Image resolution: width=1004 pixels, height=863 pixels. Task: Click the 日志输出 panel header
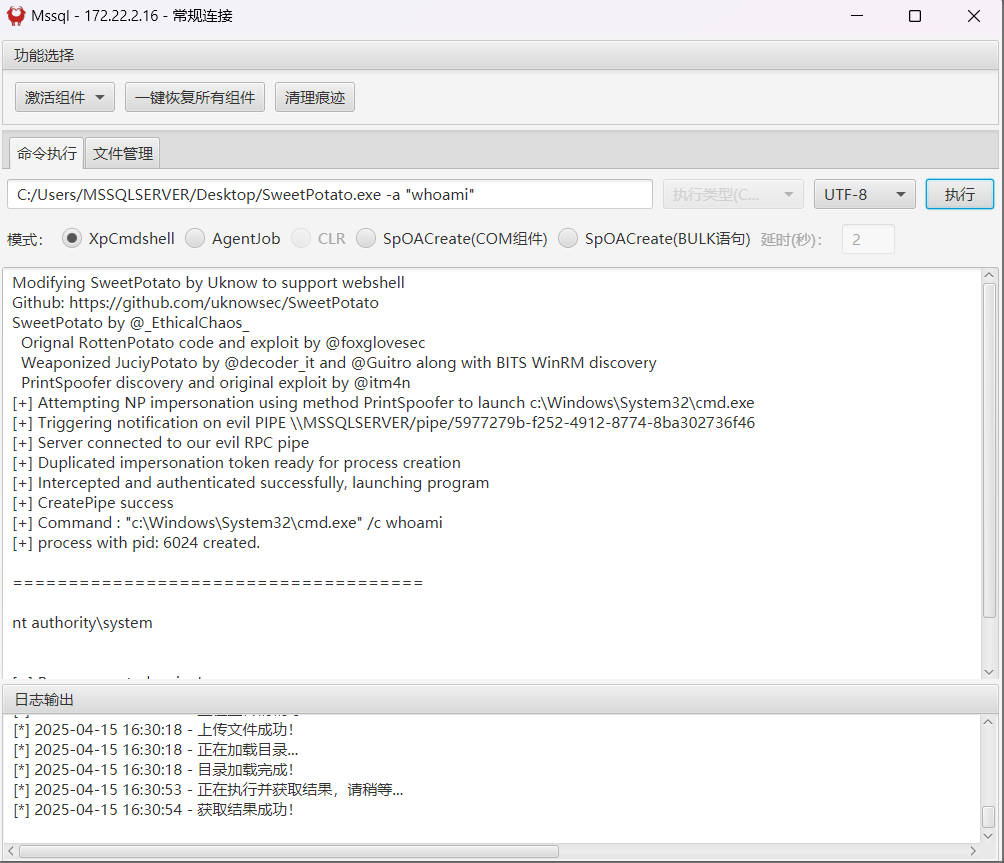pyautogui.click(x=500, y=699)
